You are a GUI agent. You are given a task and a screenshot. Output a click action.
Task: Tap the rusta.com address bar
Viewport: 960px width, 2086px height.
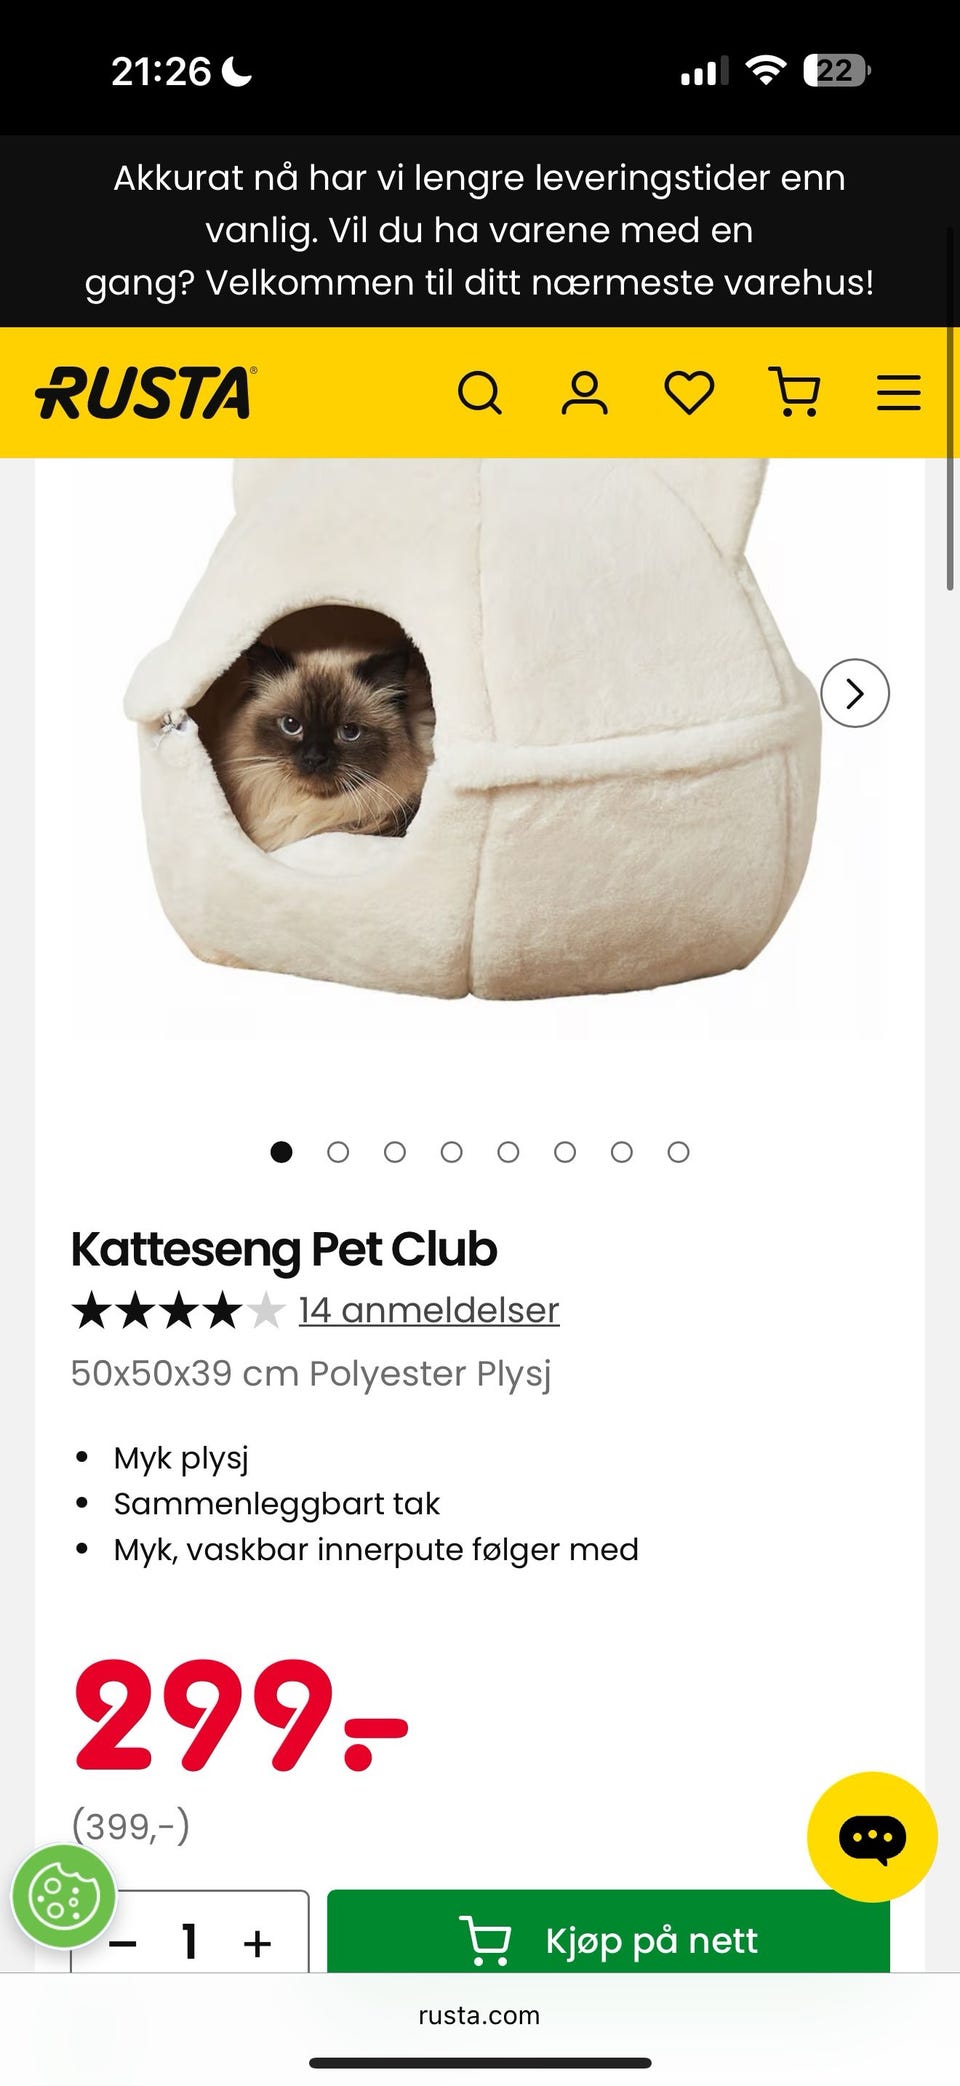click(x=479, y=2015)
